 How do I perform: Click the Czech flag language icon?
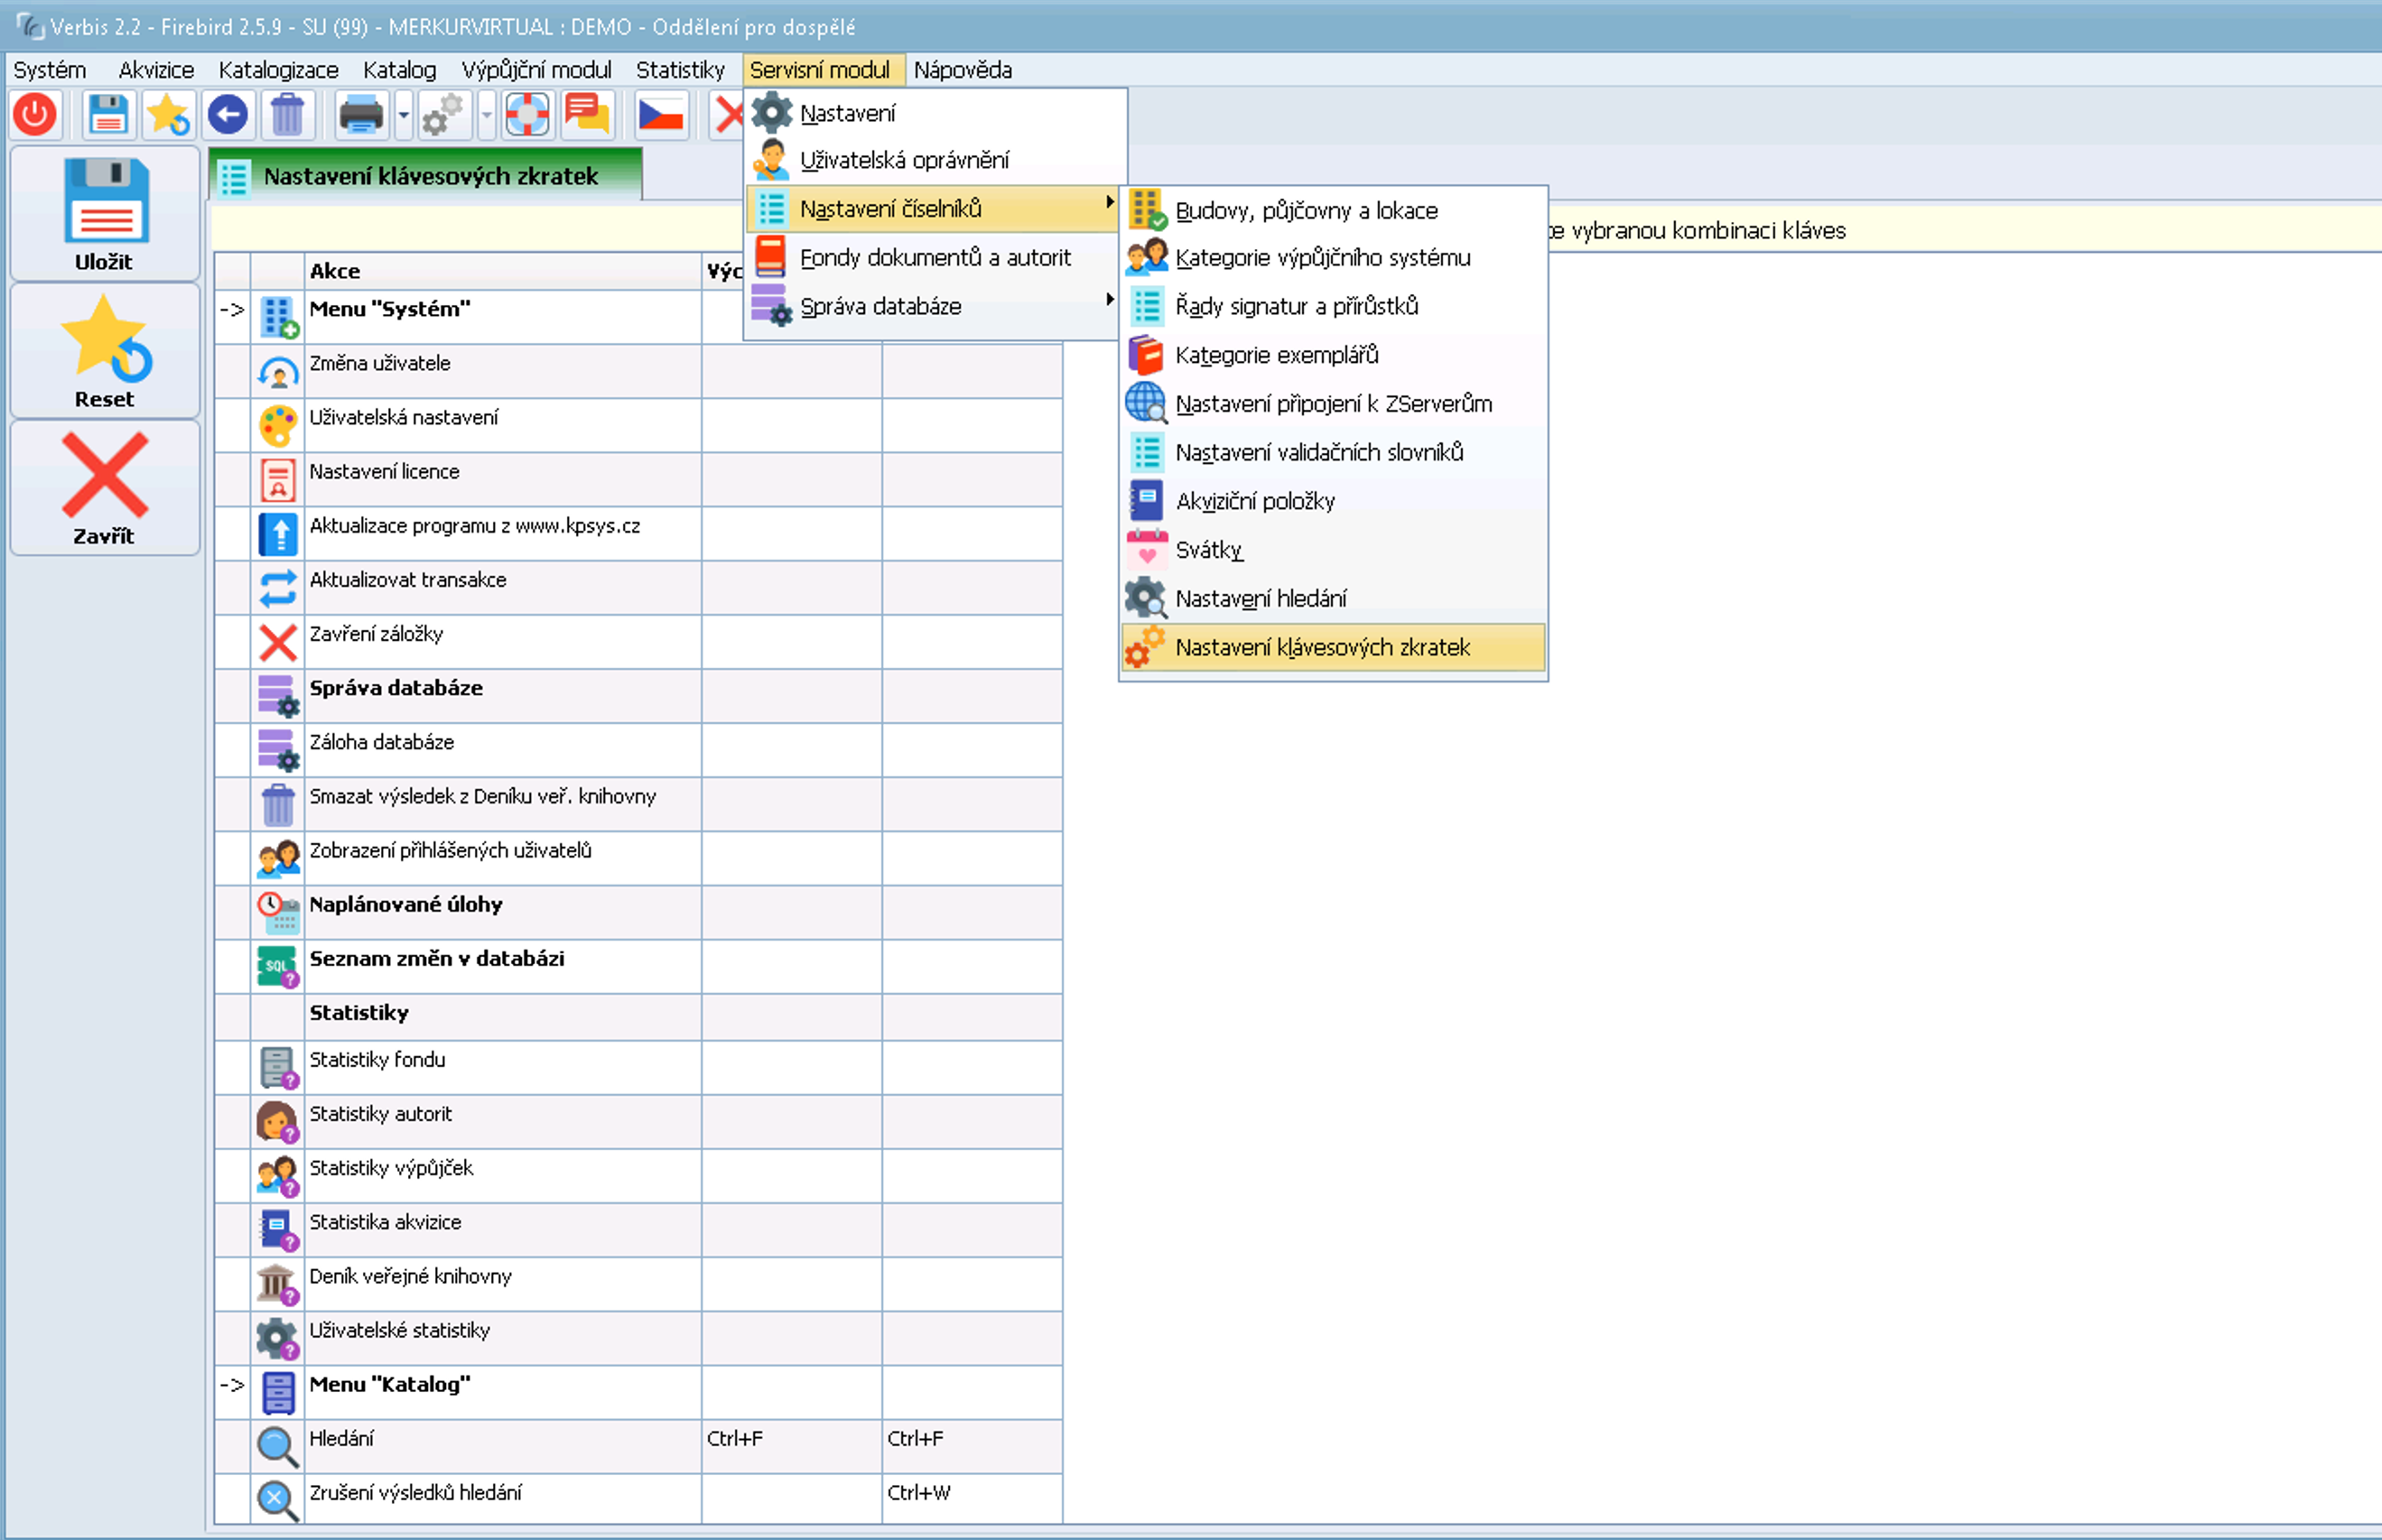pyautogui.click(x=661, y=115)
